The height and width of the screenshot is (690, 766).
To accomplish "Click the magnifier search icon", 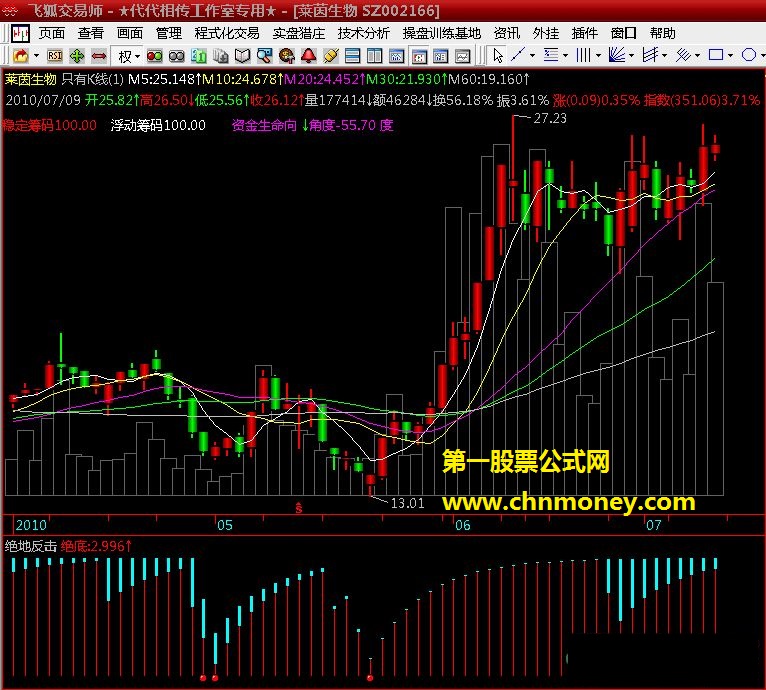I will tap(264, 56).
